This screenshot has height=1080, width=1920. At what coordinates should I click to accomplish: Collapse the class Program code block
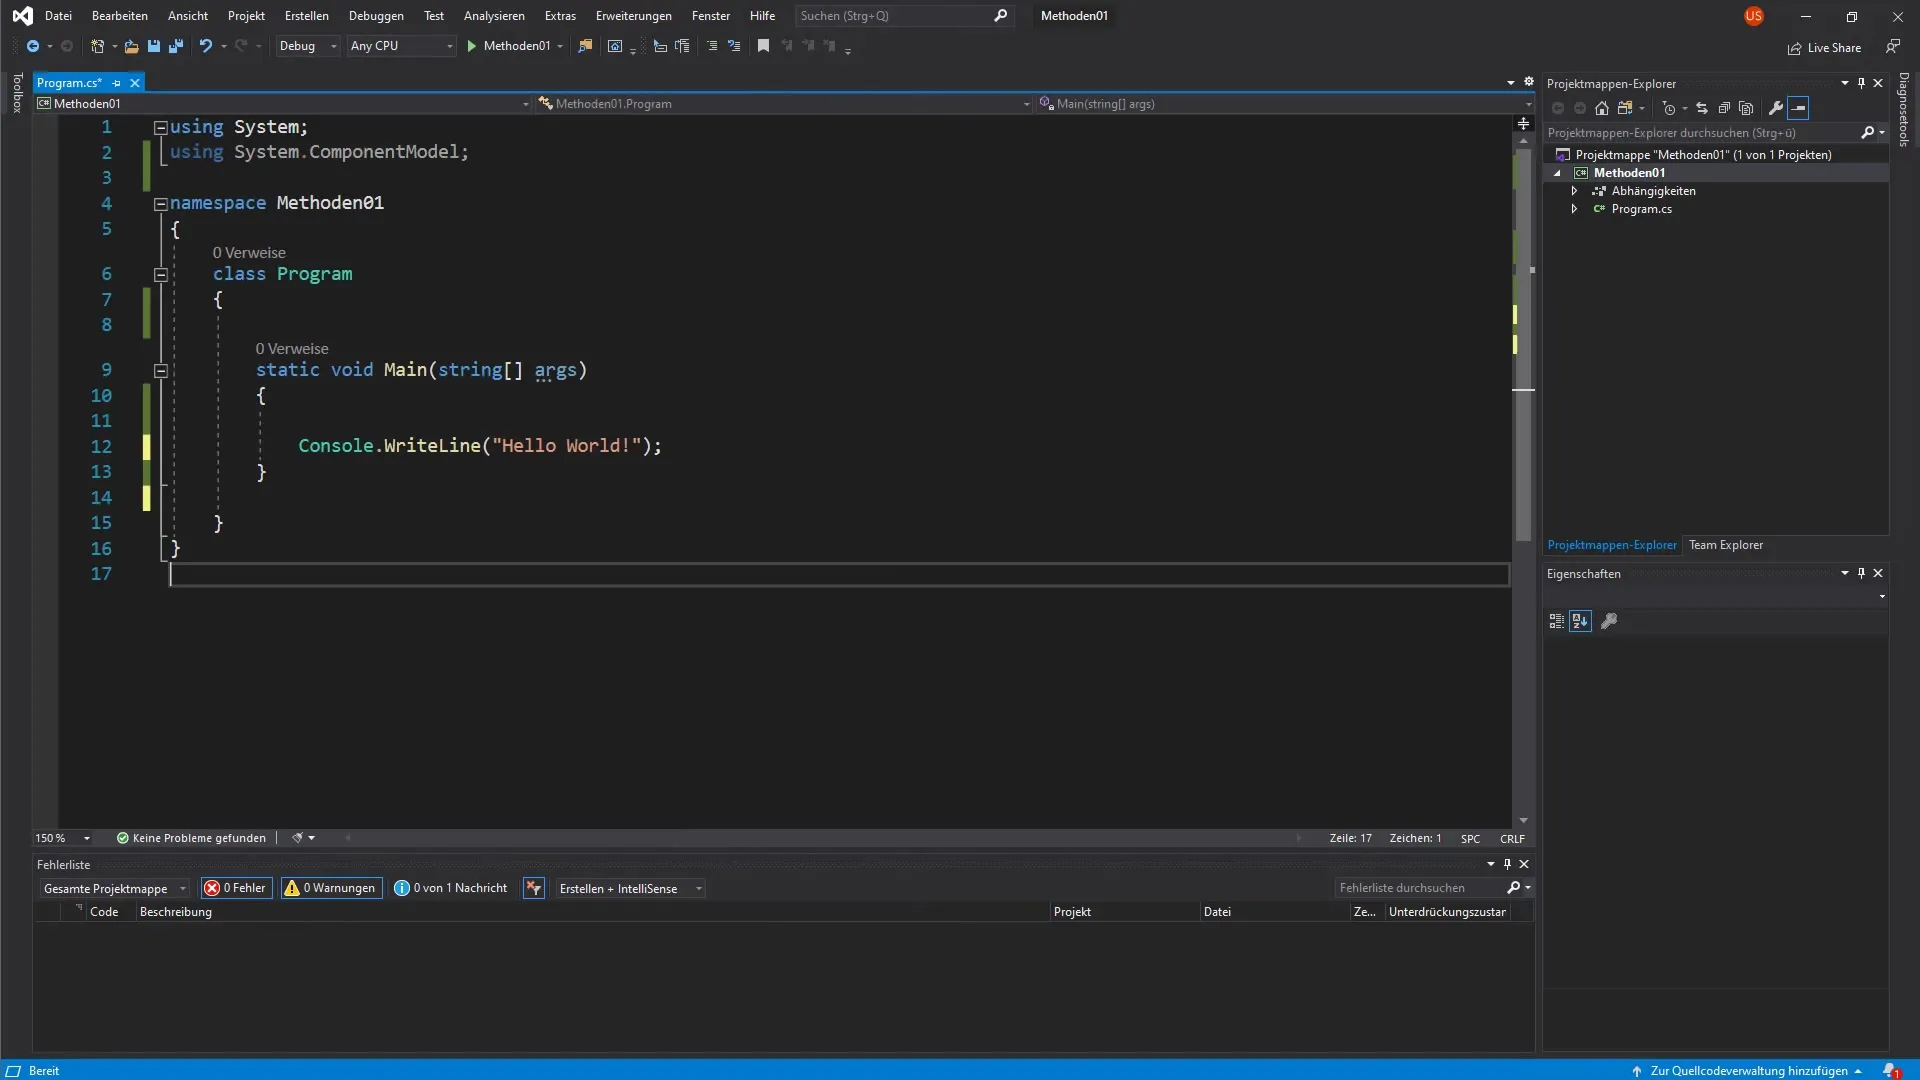160,275
